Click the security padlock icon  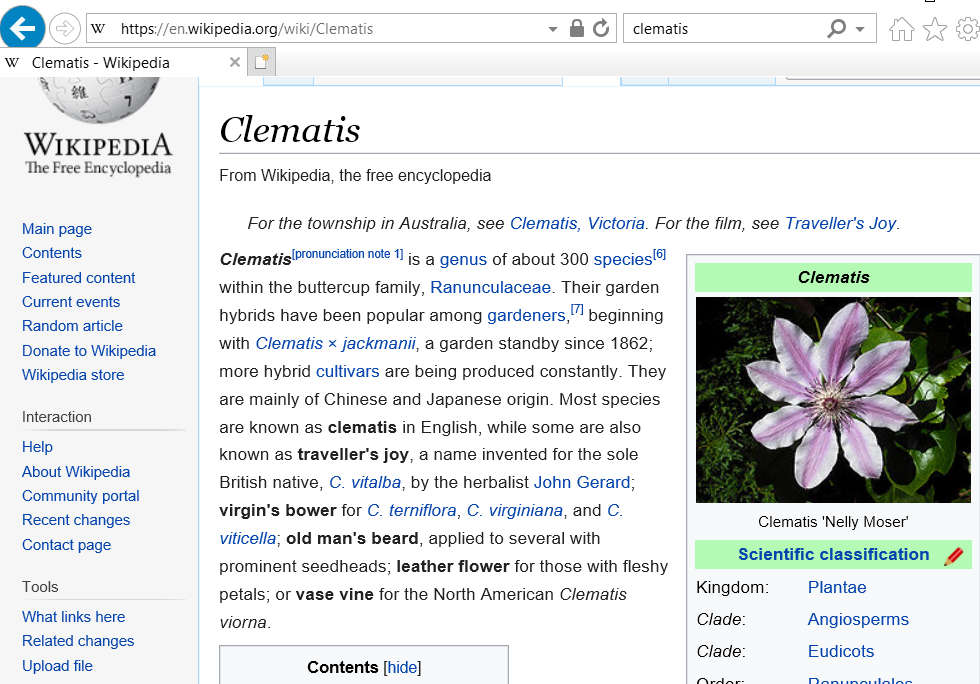coord(577,28)
